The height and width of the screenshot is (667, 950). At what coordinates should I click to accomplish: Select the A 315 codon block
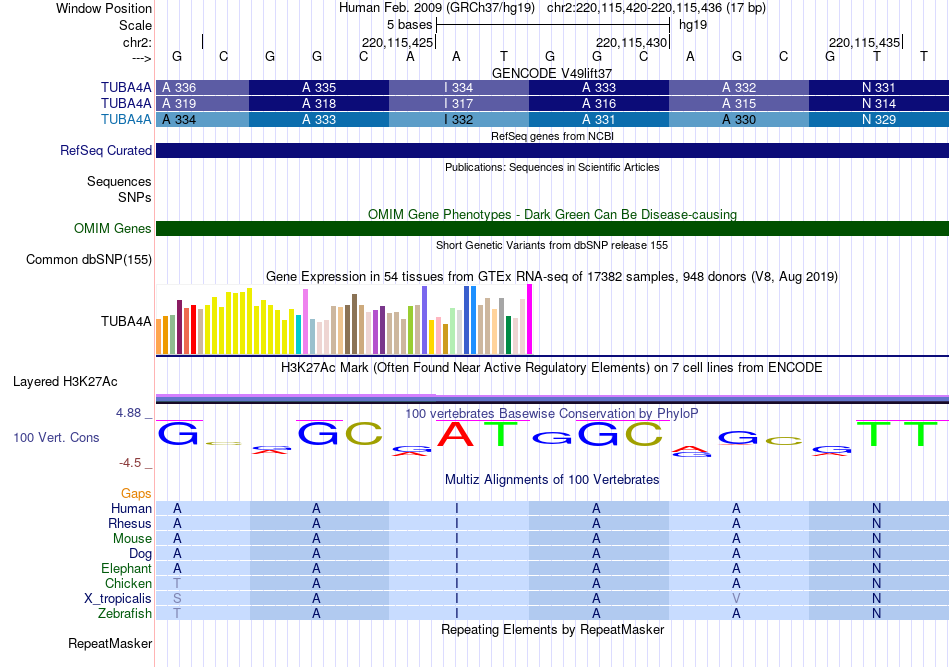coord(739,104)
